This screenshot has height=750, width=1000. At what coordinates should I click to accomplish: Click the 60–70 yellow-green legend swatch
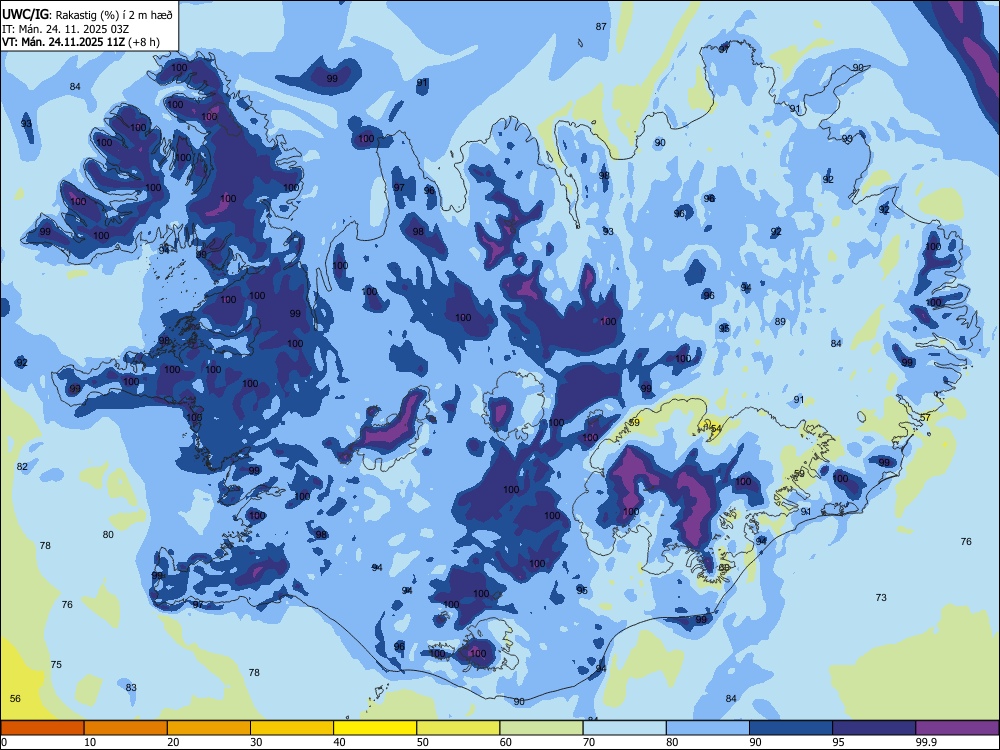541,728
